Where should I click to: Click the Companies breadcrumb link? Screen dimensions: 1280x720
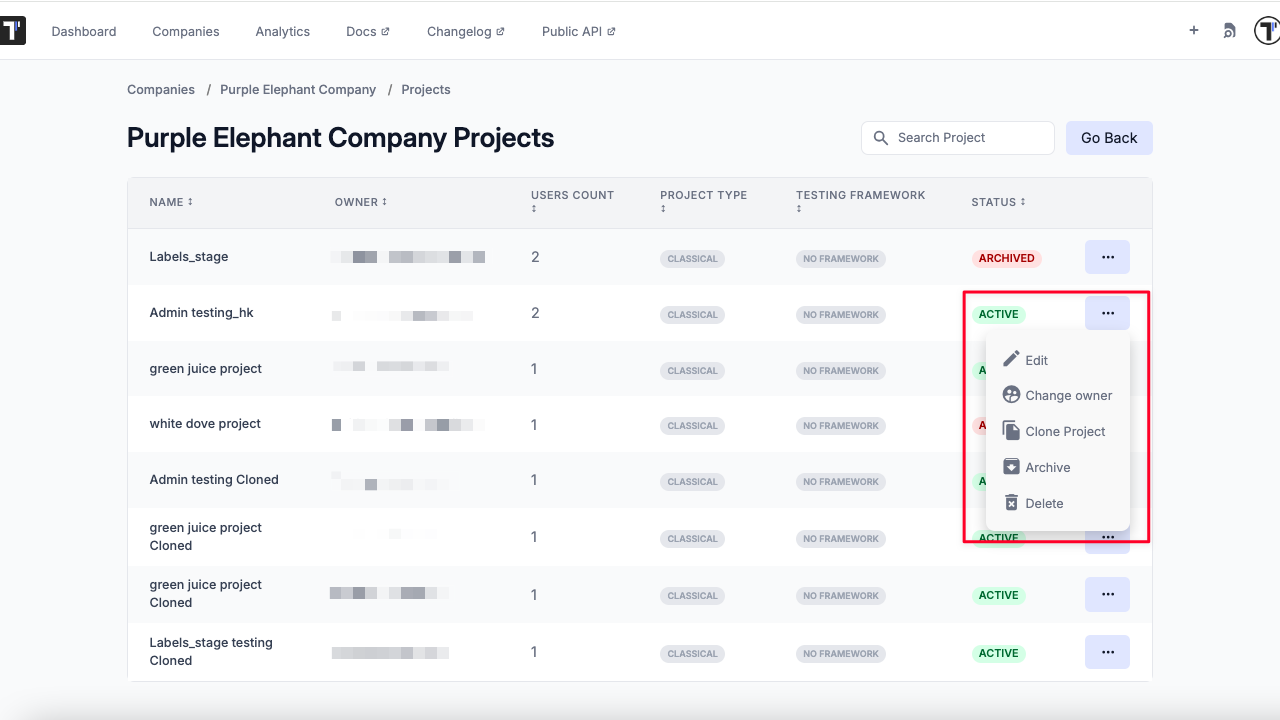[x=160, y=89]
